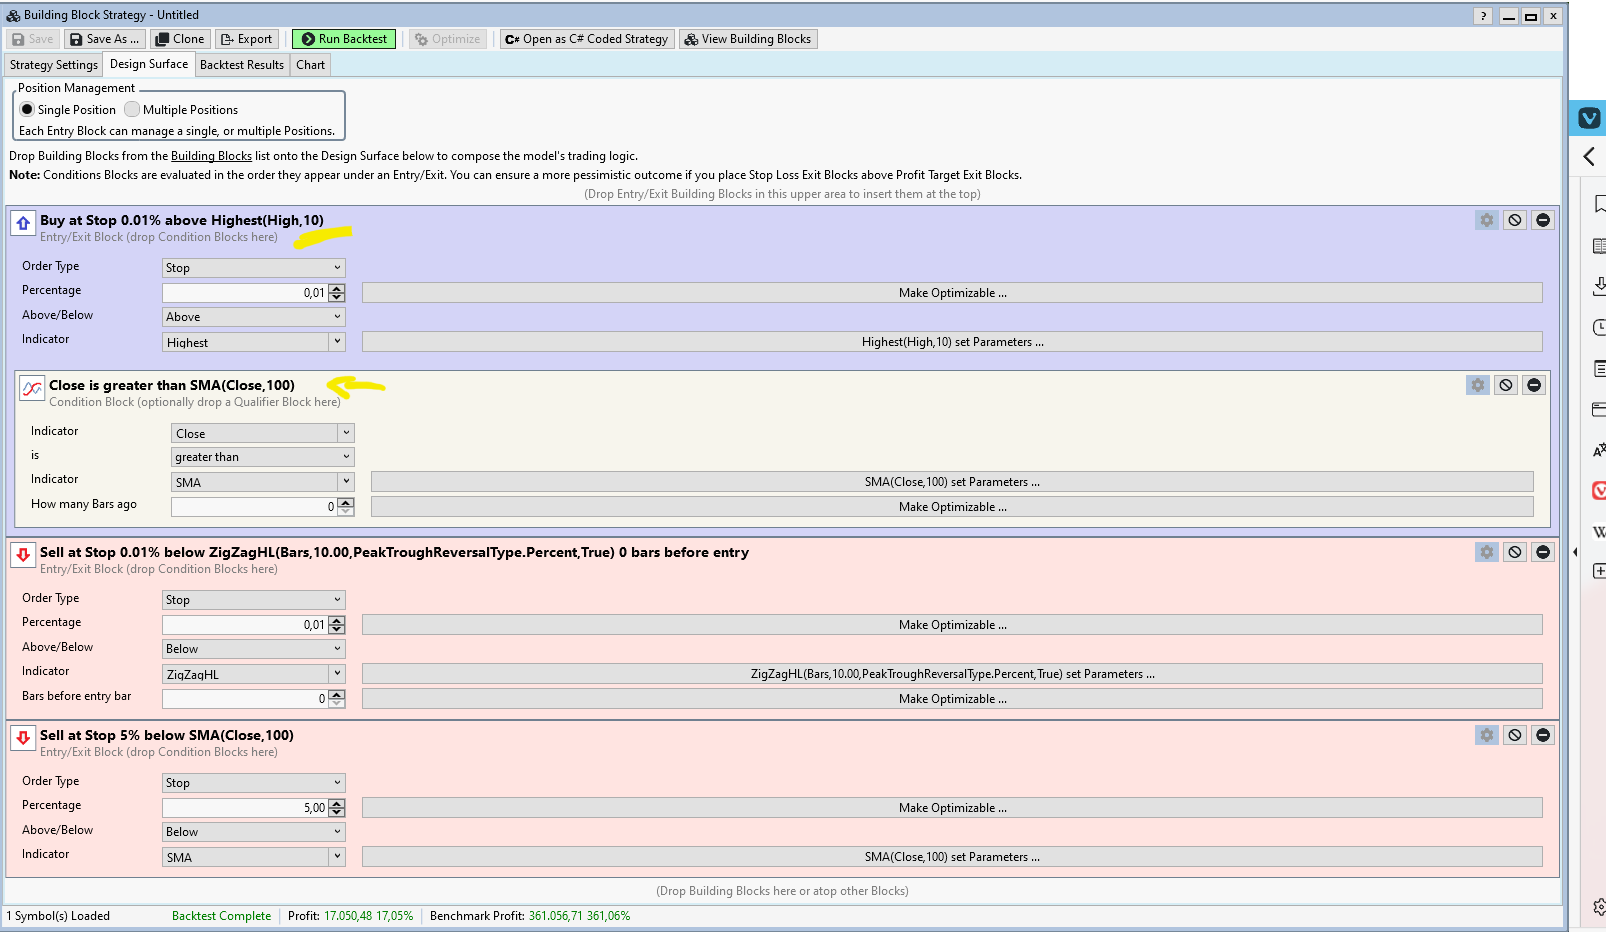
Task: Click Highest(High,10) set Parameters button
Action: point(951,342)
